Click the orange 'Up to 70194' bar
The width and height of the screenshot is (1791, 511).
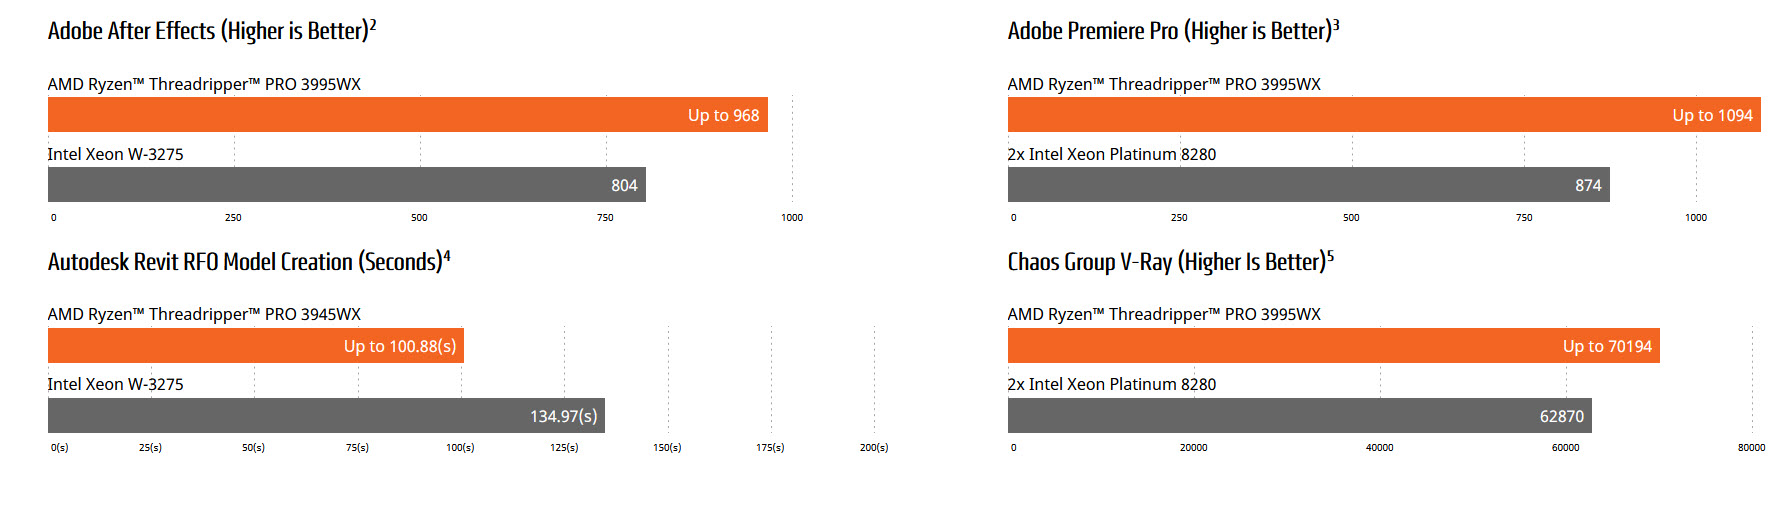(1333, 346)
